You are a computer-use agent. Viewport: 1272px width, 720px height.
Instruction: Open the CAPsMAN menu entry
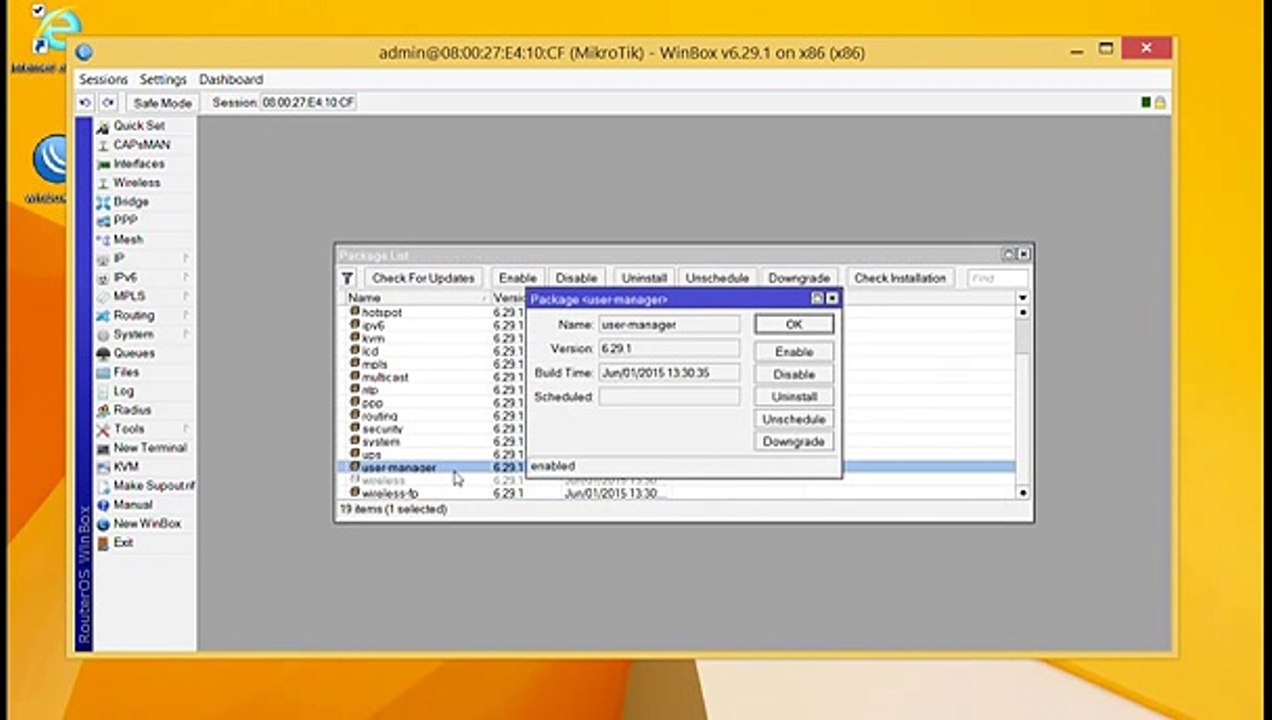pos(141,145)
